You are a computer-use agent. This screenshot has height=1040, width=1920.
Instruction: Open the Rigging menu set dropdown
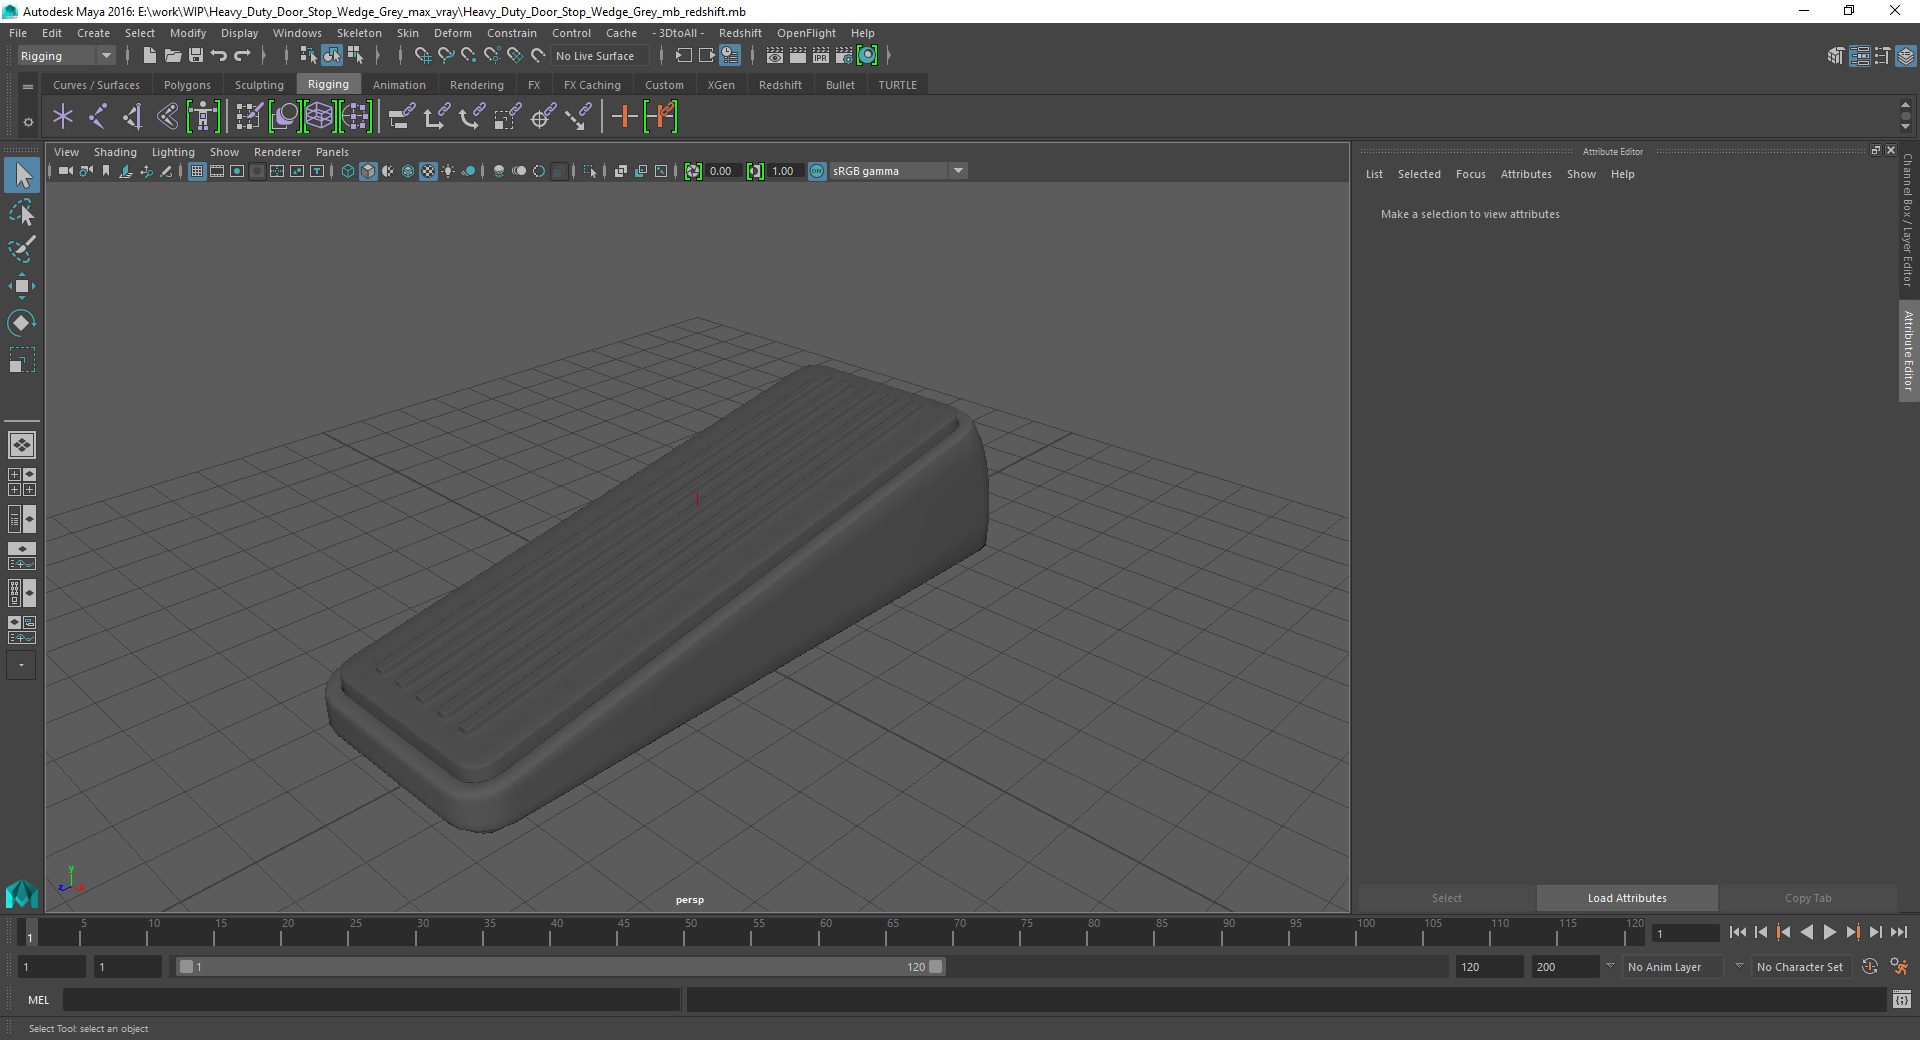pos(66,56)
